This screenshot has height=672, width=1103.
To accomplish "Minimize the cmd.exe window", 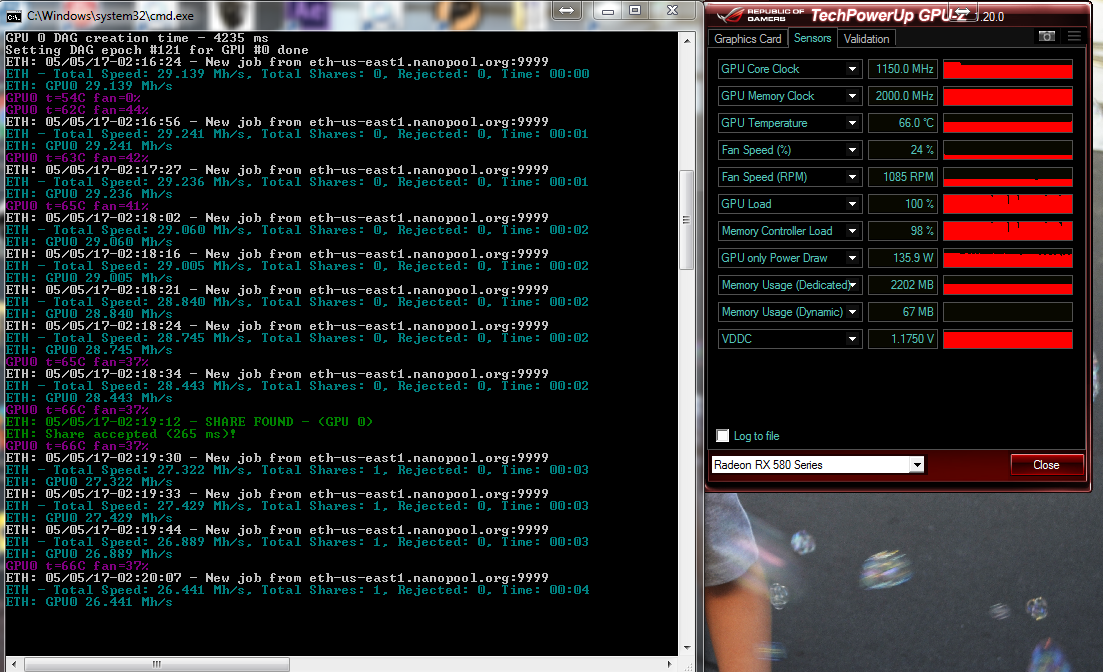I will tap(608, 11).
